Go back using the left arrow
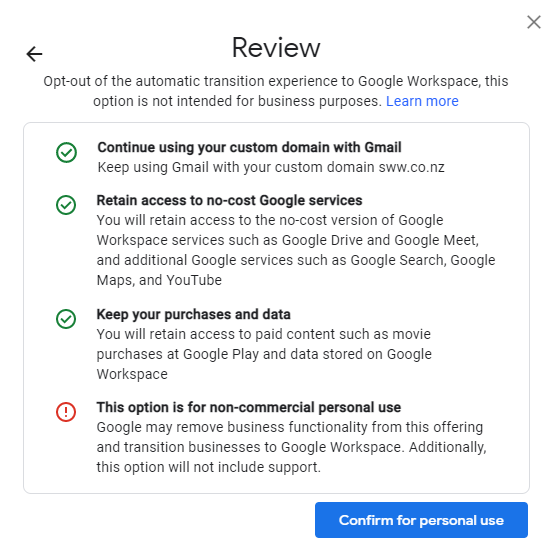 34,54
